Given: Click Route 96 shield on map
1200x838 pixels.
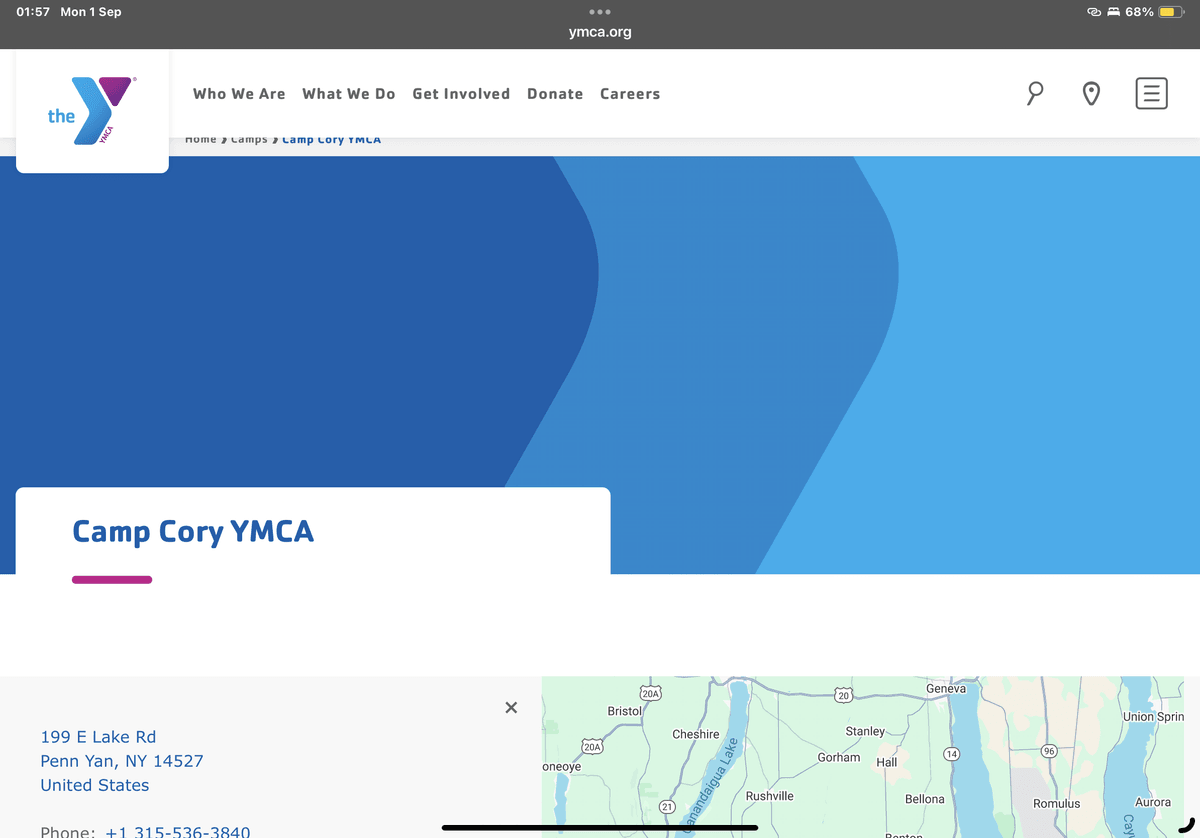Looking at the screenshot, I should pos(1049,751).
